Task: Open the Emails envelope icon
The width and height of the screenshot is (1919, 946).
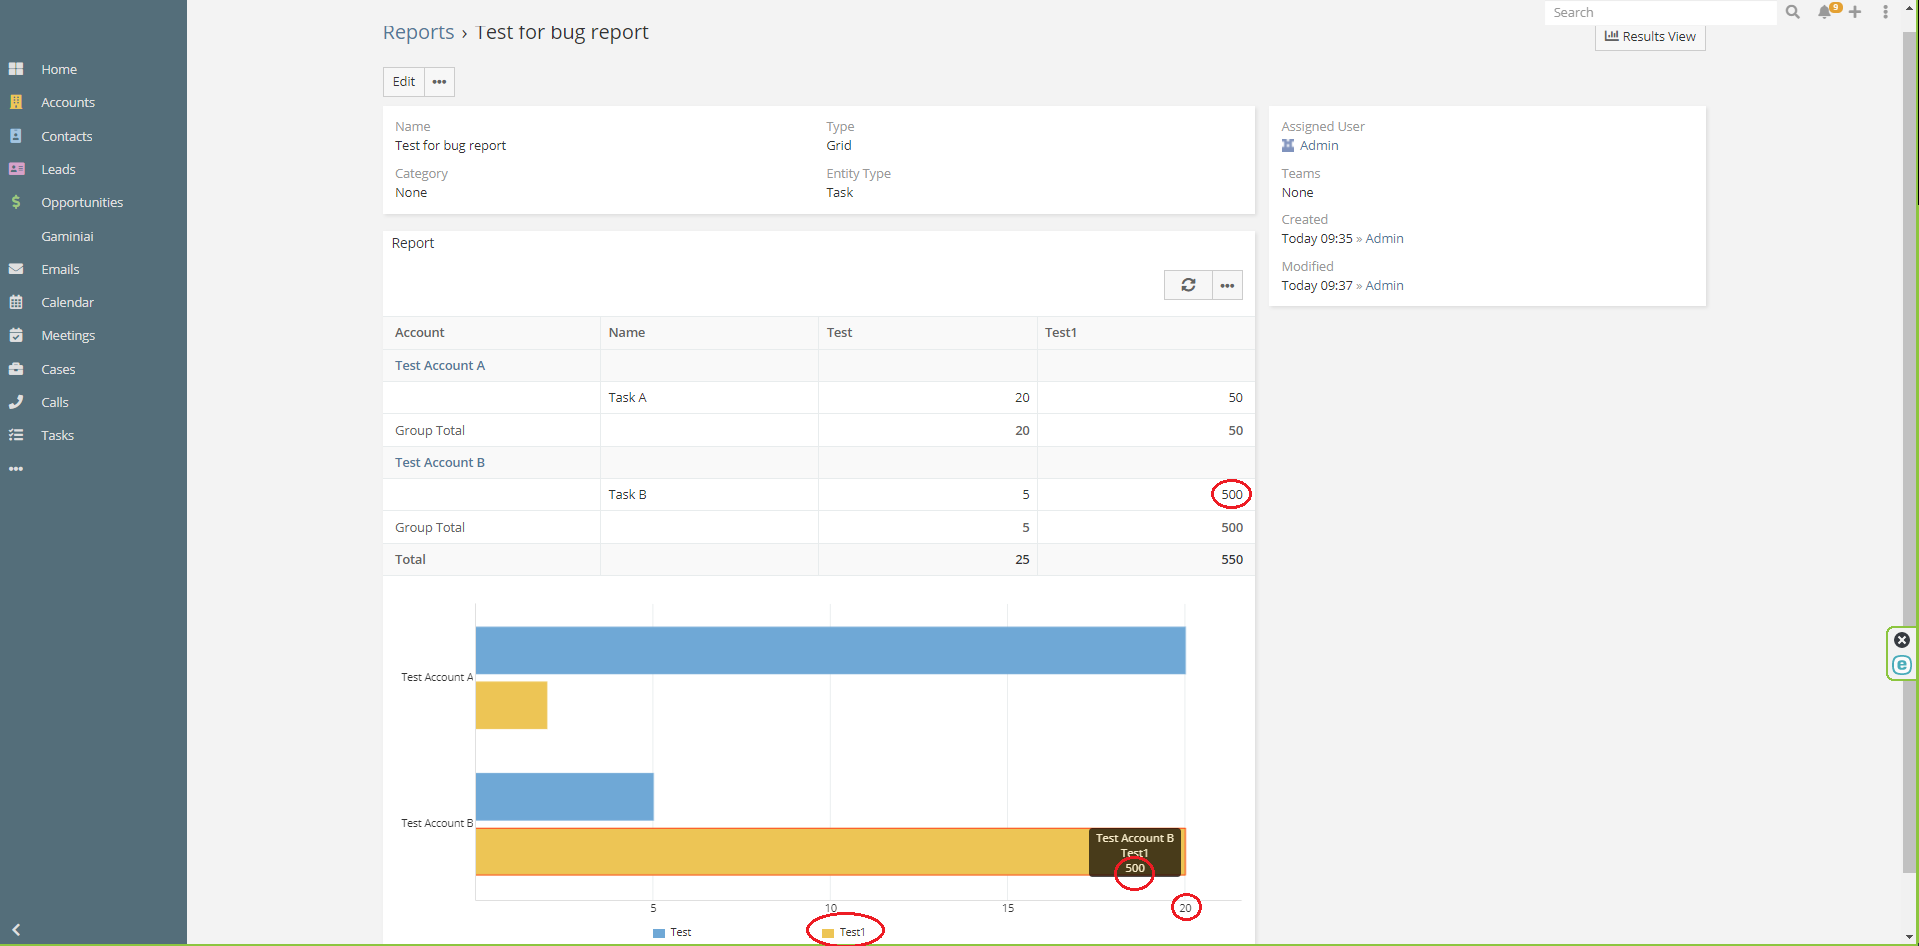Action: [16, 269]
